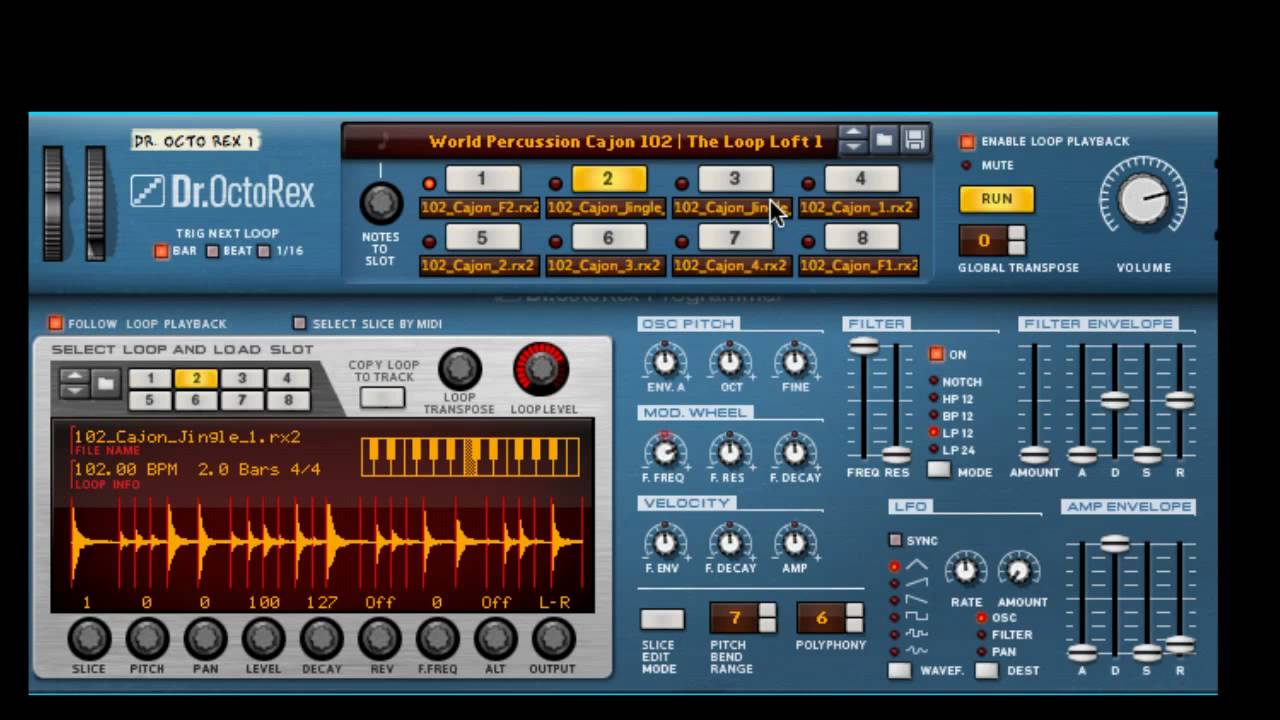Toggle the filter ON button
The image size is (1280, 720).
936,354
